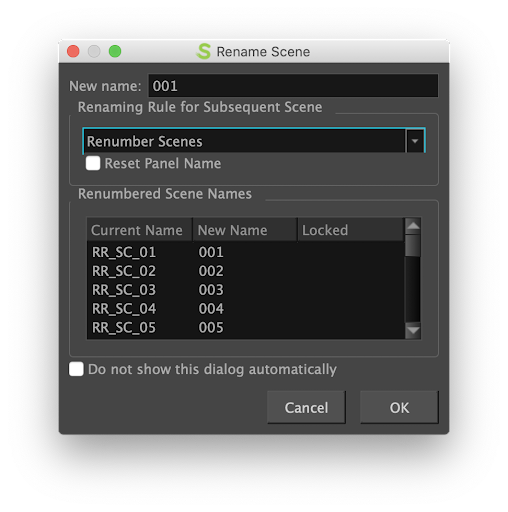Select the RR_SC_05 scene row
Image resolution: width=508 pixels, height=512 pixels.
pos(246,328)
